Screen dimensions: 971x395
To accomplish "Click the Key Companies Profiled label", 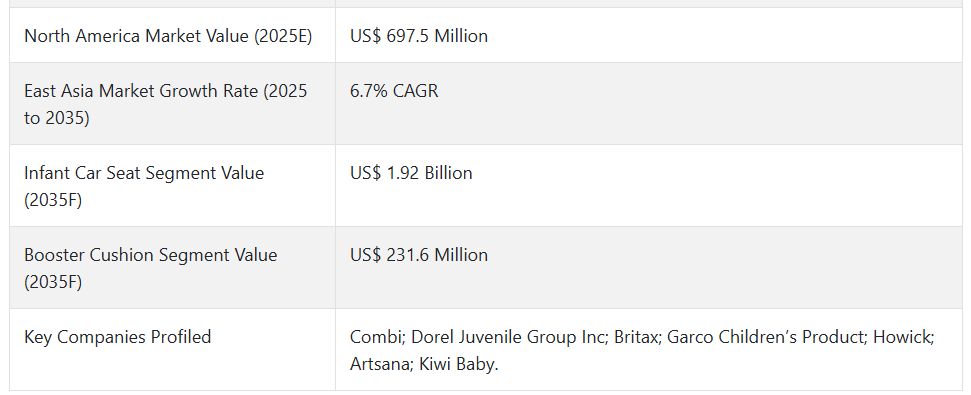I will [x=118, y=337].
